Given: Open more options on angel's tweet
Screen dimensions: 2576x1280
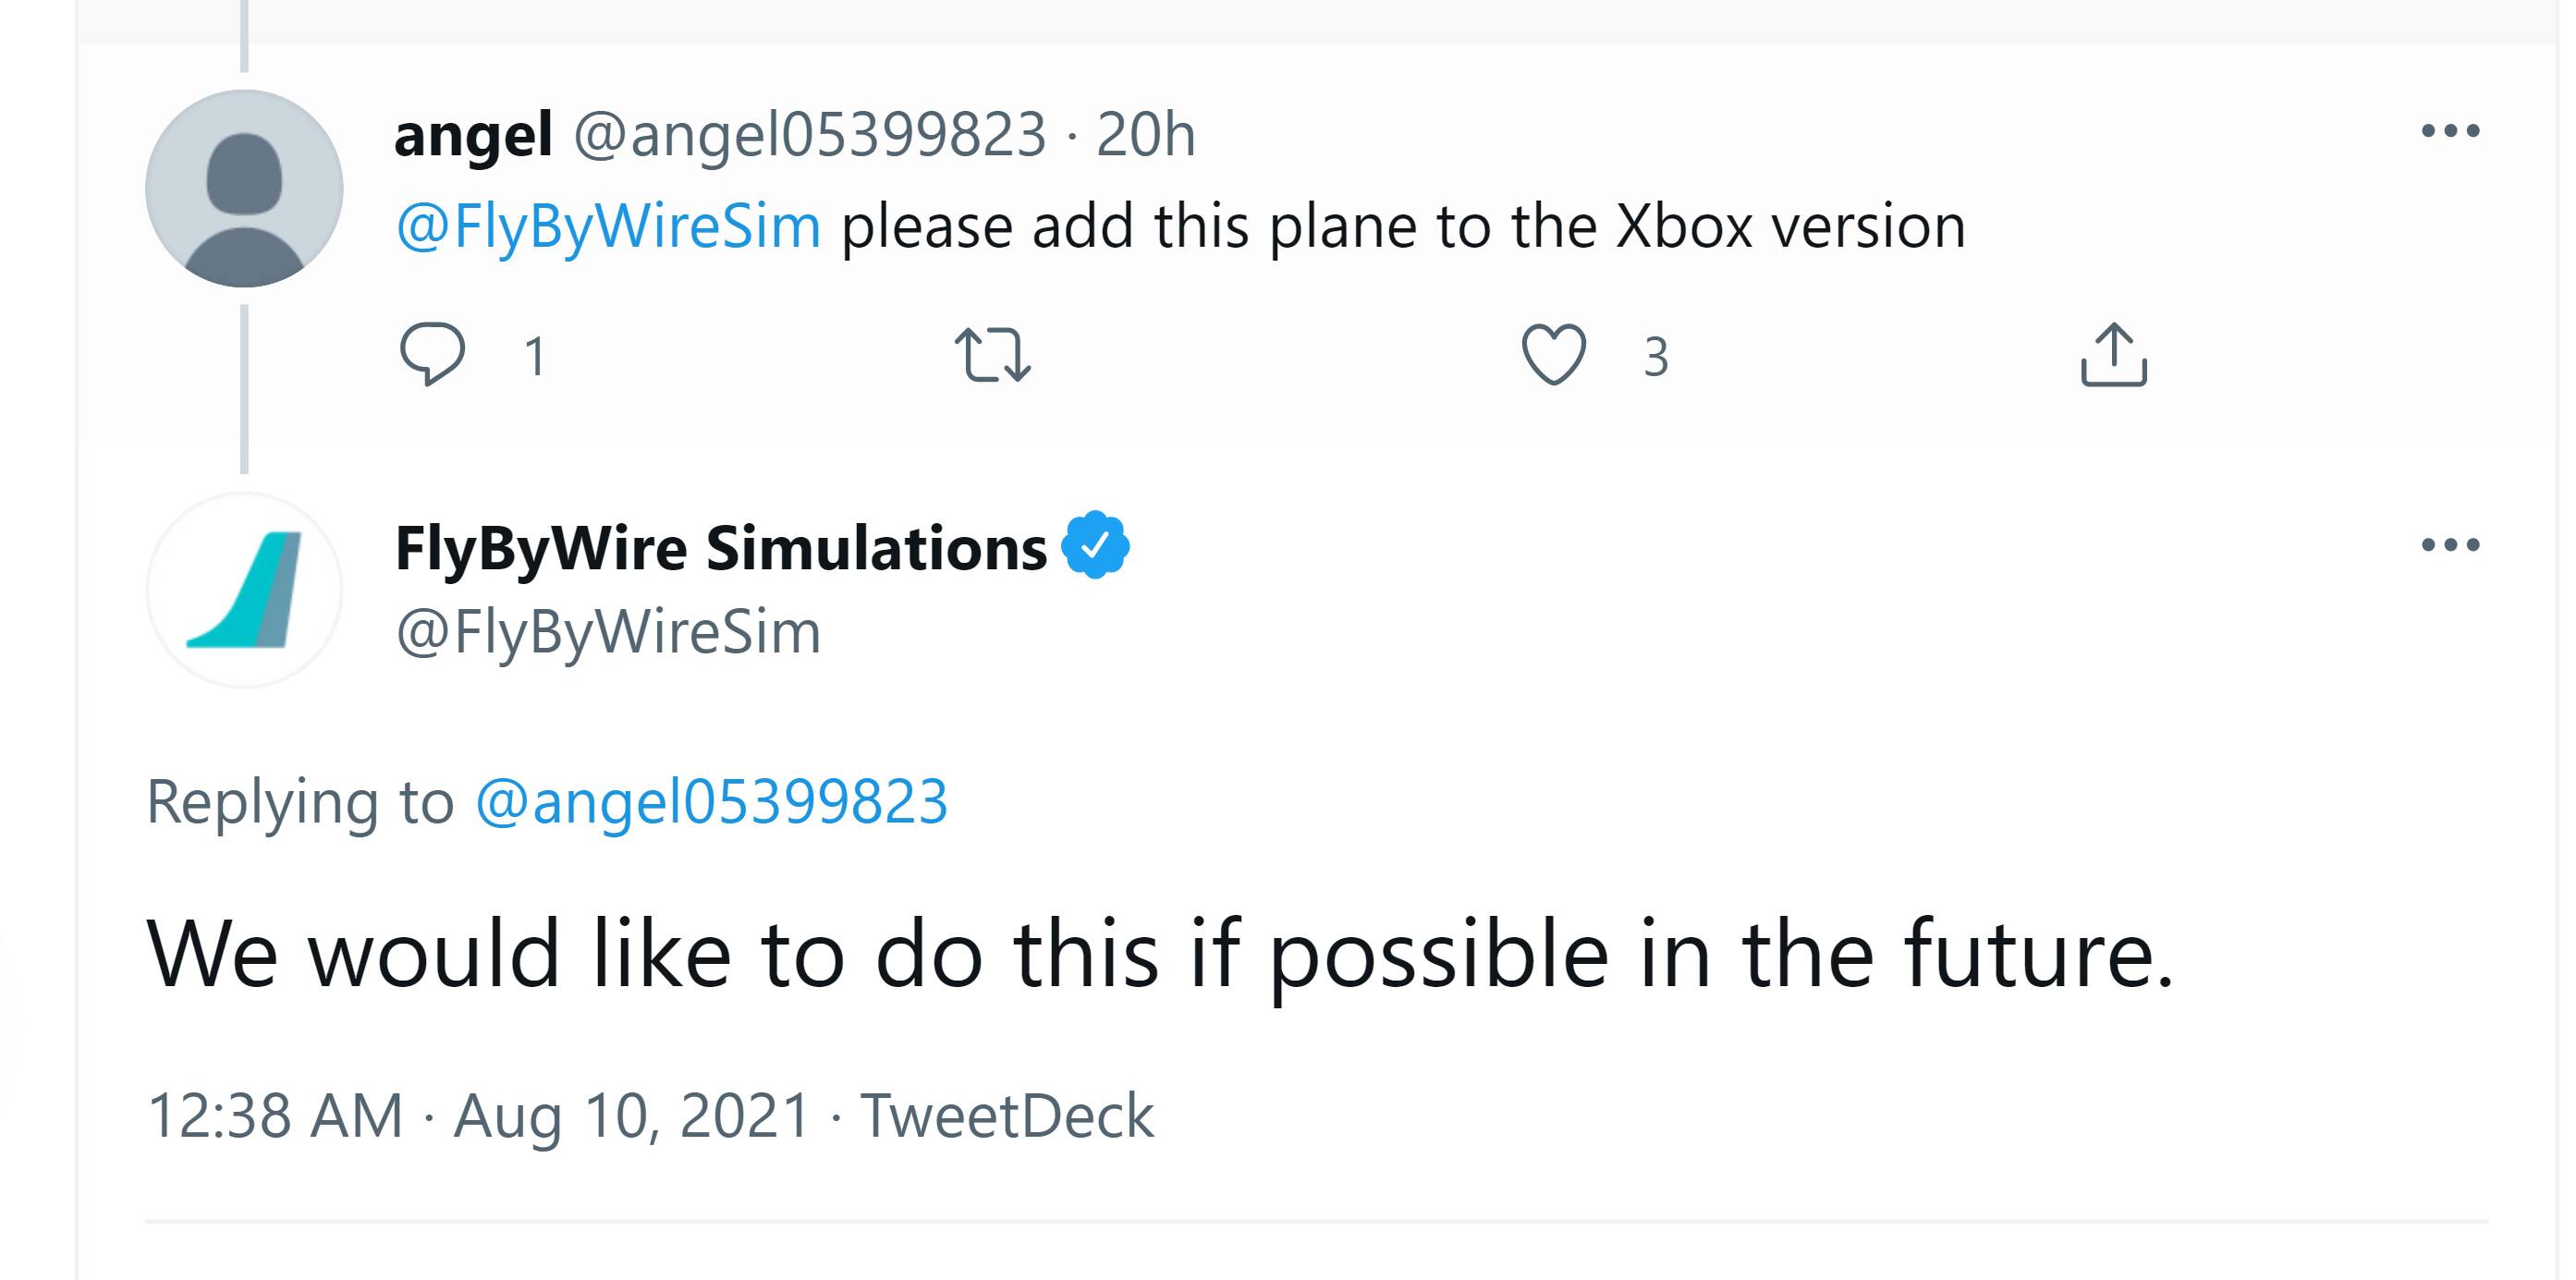Looking at the screenshot, I should [x=2450, y=131].
